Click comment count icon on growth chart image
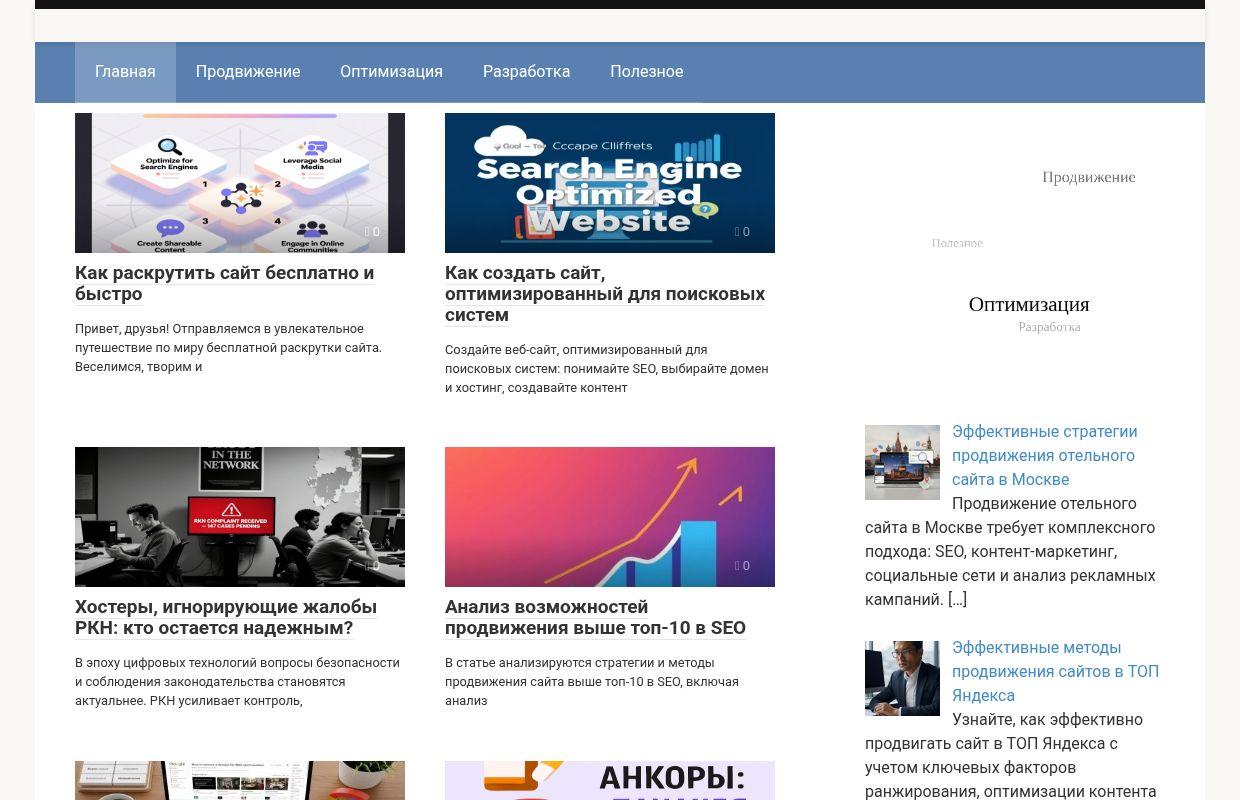Image resolution: width=1240 pixels, height=800 pixels. [742, 566]
